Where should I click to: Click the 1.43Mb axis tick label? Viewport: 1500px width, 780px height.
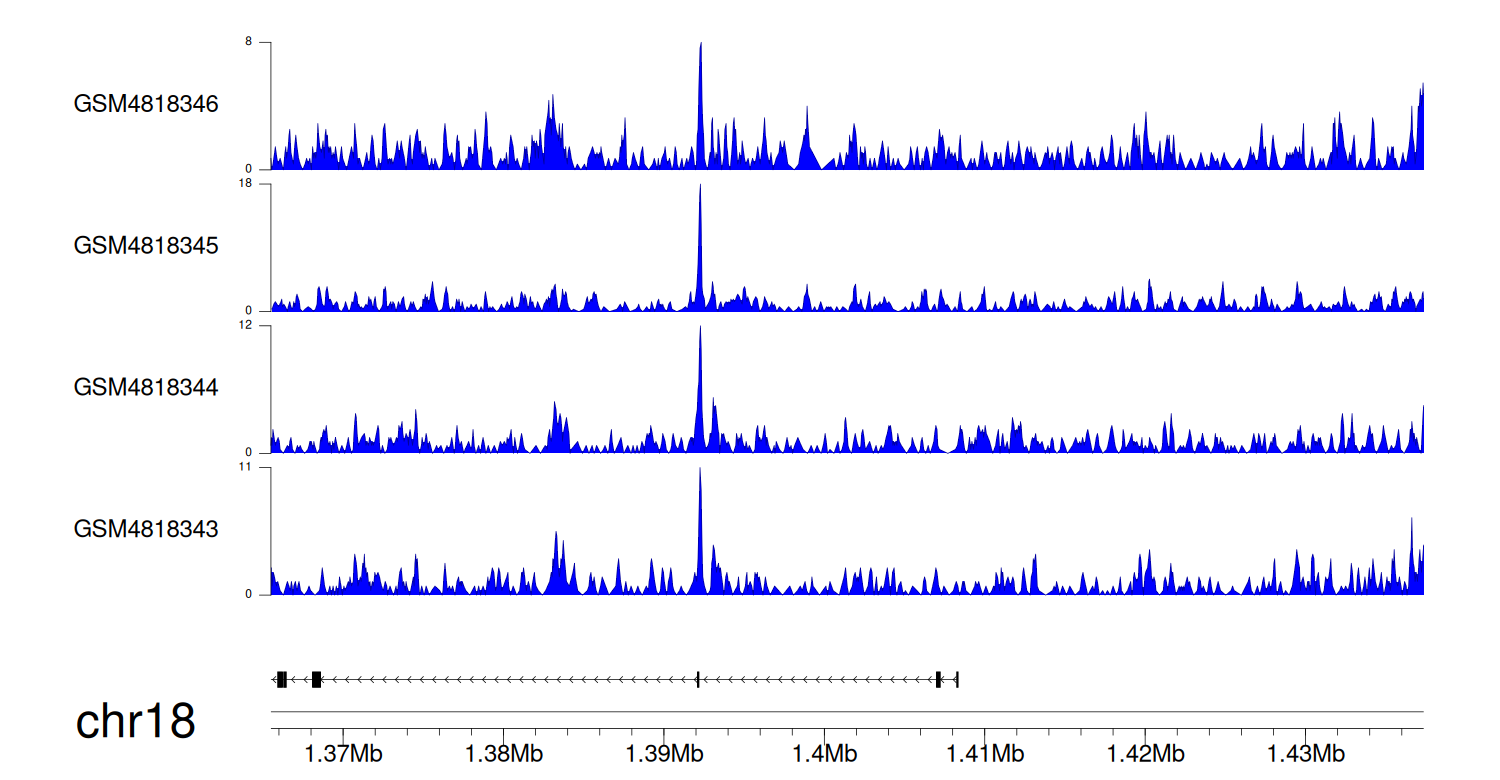pos(1305,753)
